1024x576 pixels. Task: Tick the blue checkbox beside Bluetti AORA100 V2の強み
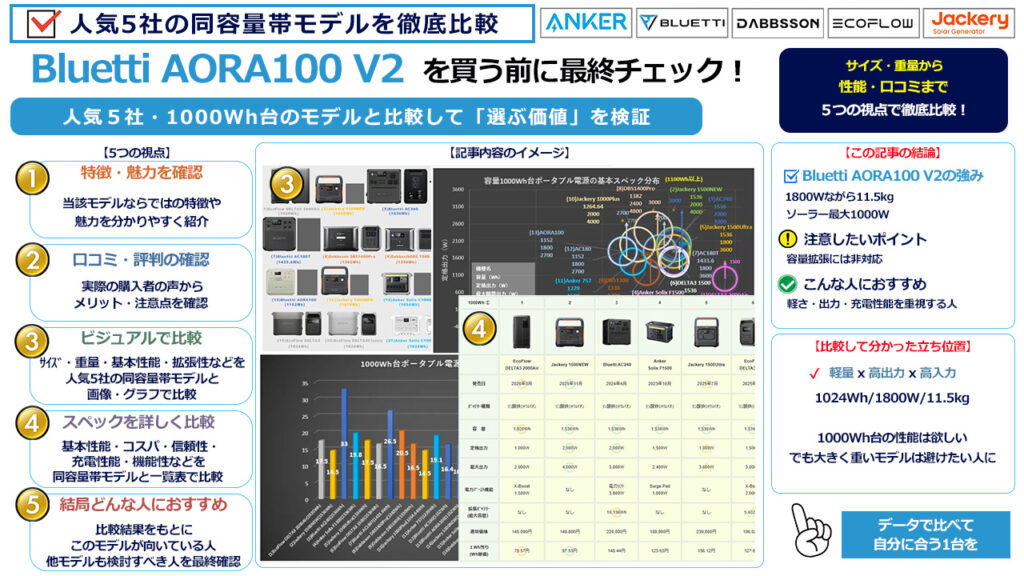click(x=790, y=176)
